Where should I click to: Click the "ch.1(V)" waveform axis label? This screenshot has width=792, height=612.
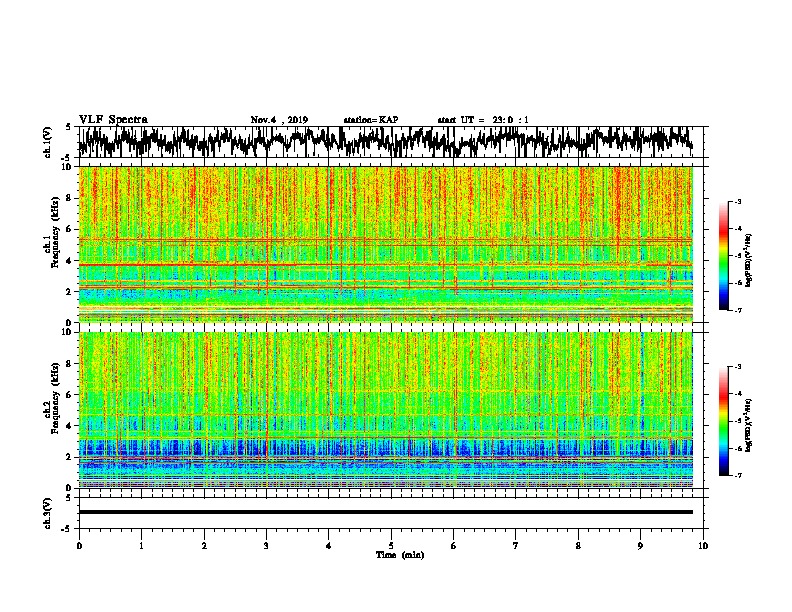[x=48, y=142]
